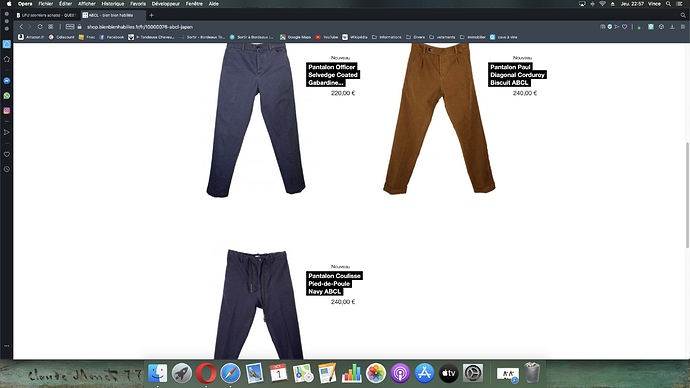Open the YouTube bookmark
The image size is (690, 388).
327,37
